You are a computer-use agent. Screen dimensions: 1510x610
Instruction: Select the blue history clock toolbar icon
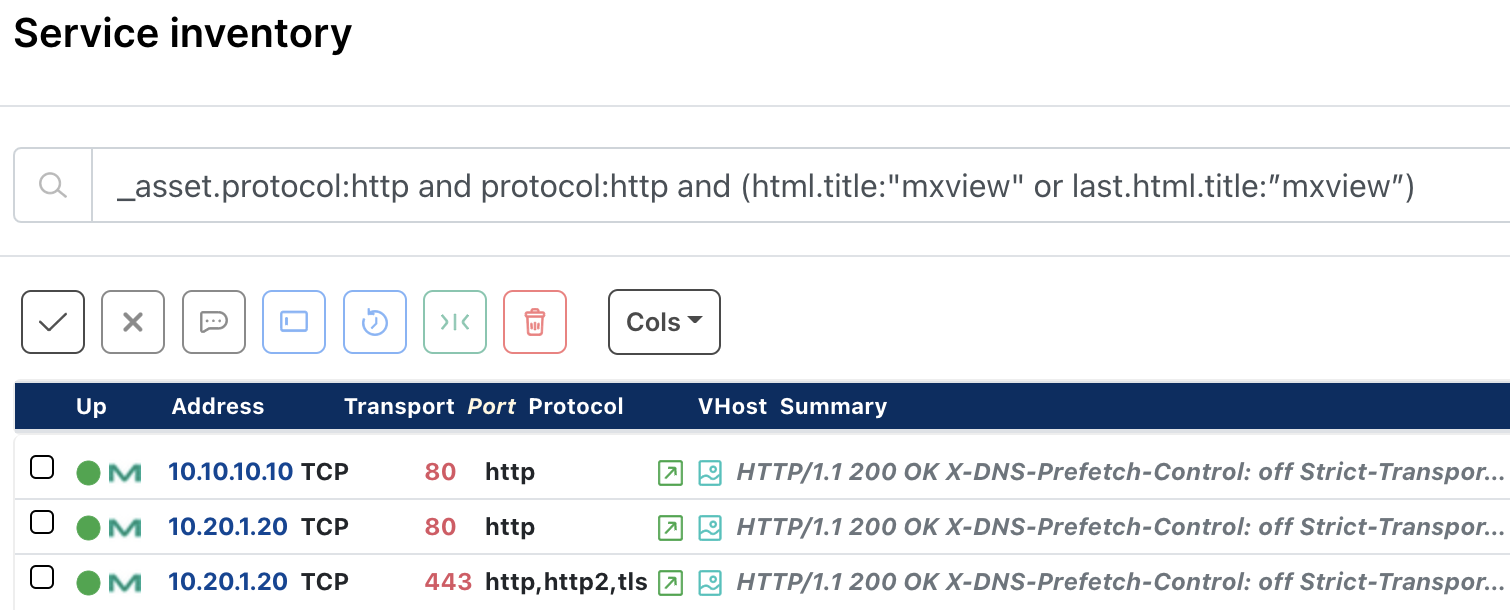coord(374,321)
